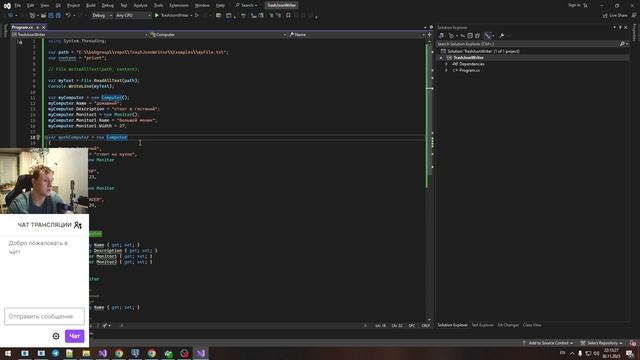Open the Debug configuration dropdown
Screen dimensions: 640x360
(102, 15)
